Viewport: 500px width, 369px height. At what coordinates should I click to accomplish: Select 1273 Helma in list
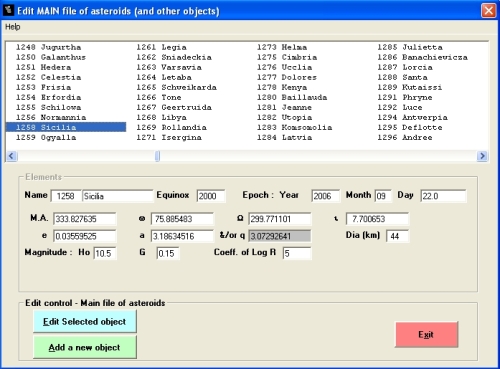pos(282,47)
